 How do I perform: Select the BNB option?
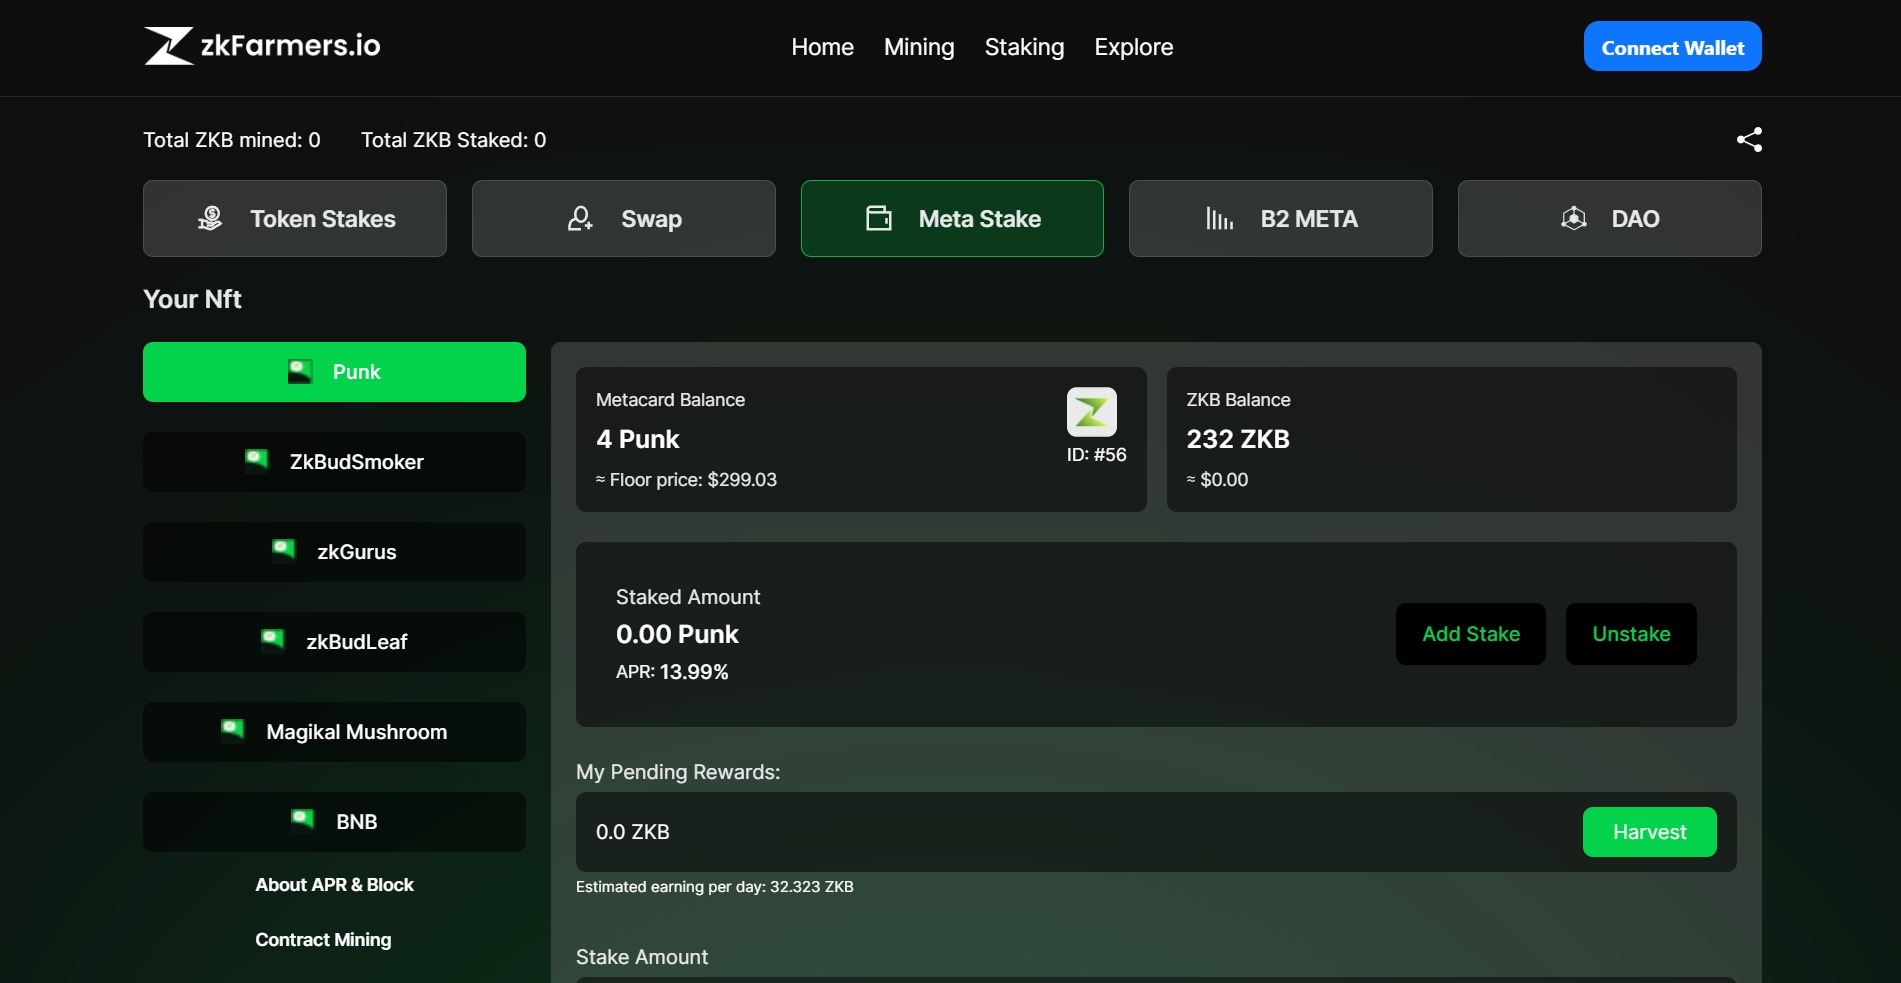pyautogui.click(x=334, y=822)
